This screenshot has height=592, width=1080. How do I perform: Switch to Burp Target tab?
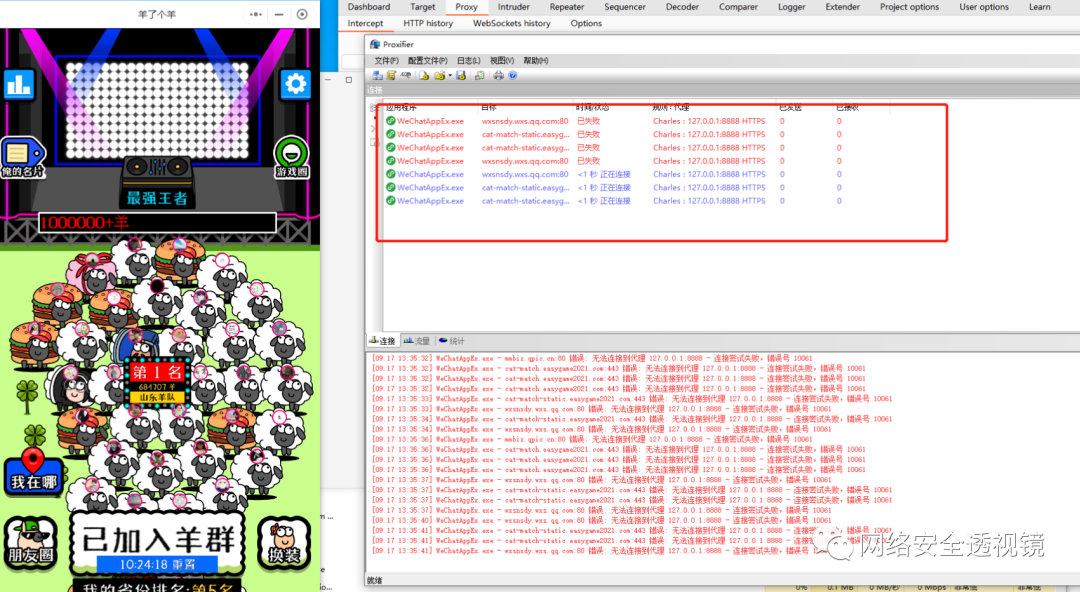pyautogui.click(x=422, y=7)
